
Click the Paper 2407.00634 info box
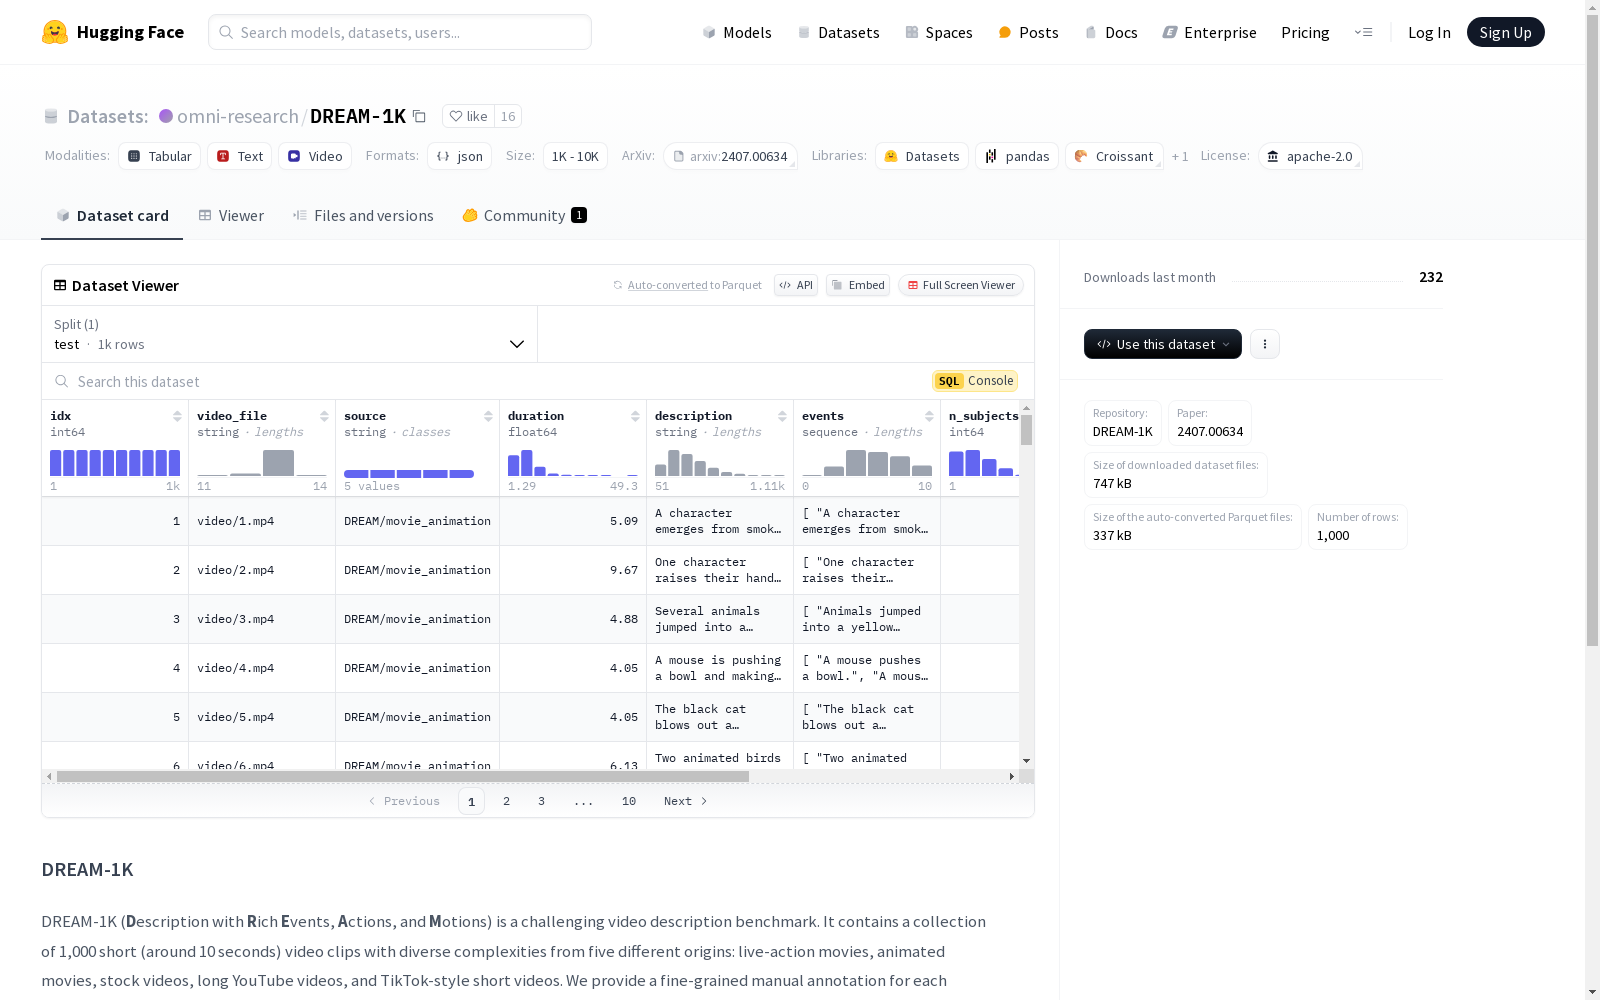[1210, 423]
